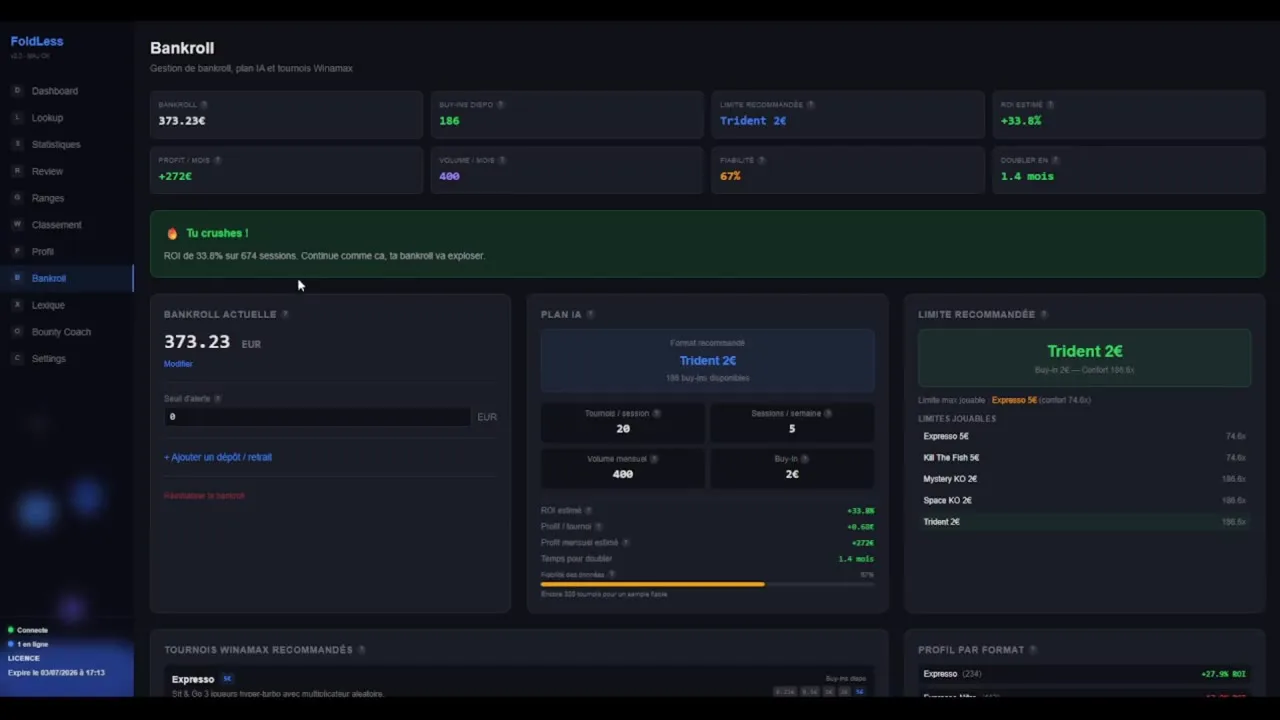1280x720 pixels.
Task: Click the Sessions / semaine value 5
Action: pos(792,428)
